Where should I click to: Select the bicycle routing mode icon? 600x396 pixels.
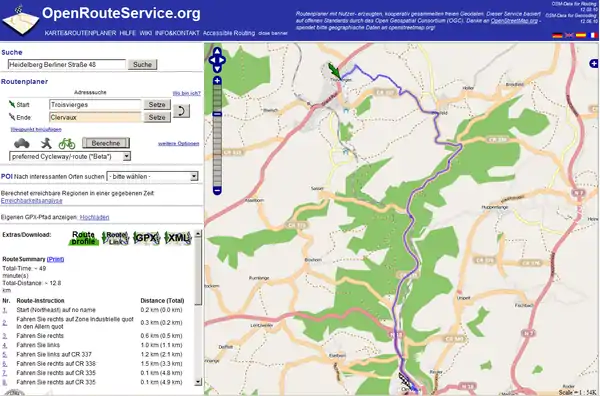point(67,143)
